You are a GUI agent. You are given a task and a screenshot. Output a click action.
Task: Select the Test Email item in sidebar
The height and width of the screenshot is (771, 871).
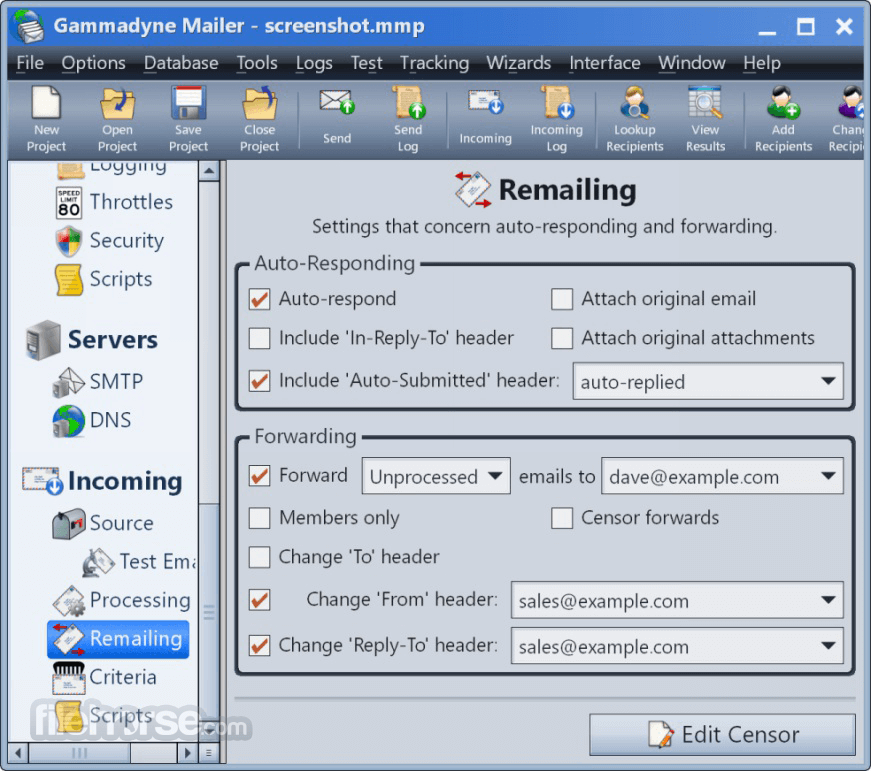coord(139,562)
